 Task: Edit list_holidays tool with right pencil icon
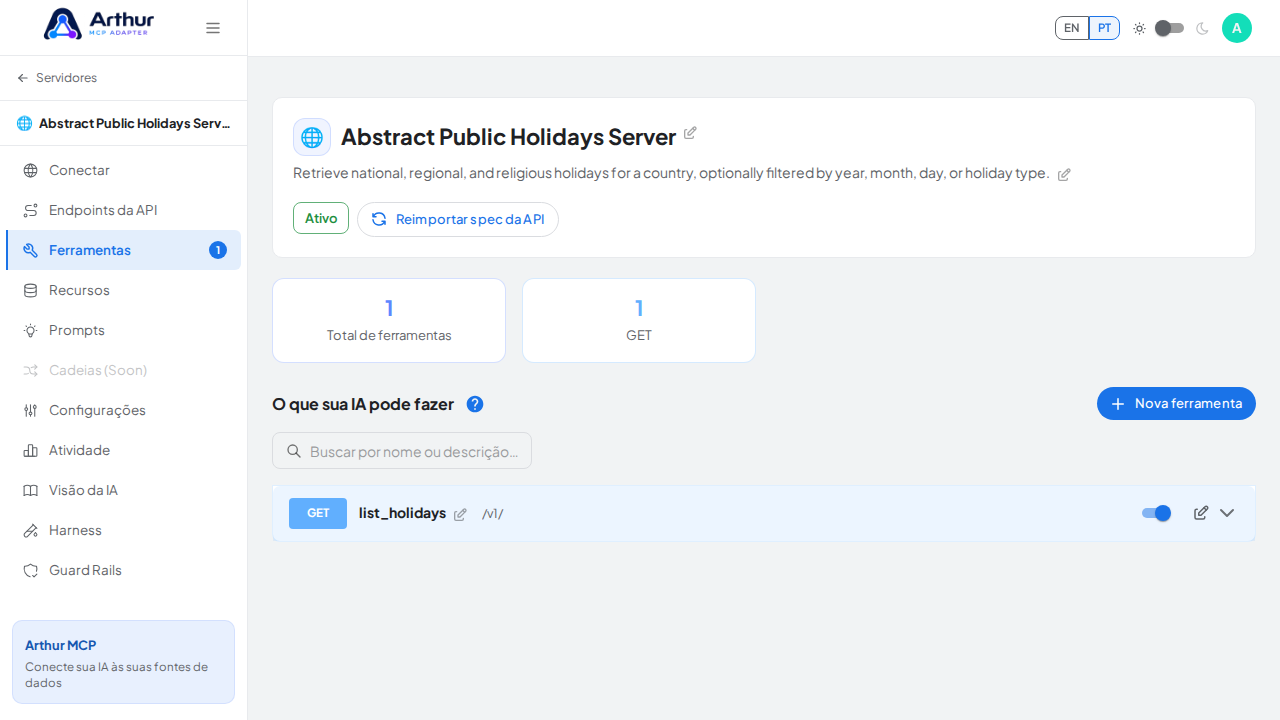[1201, 513]
